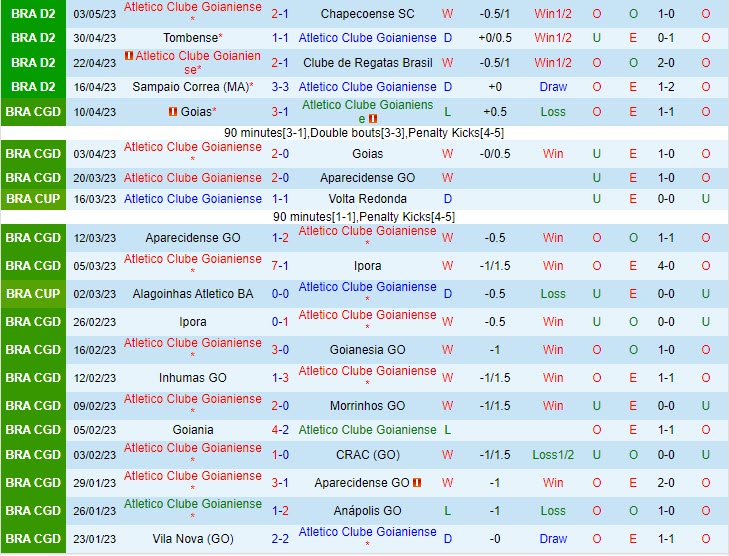729x556 pixels.
Task: Click the half-time score 1-2 on Sampaio Correa row
Action: click(x=666, y=87)
